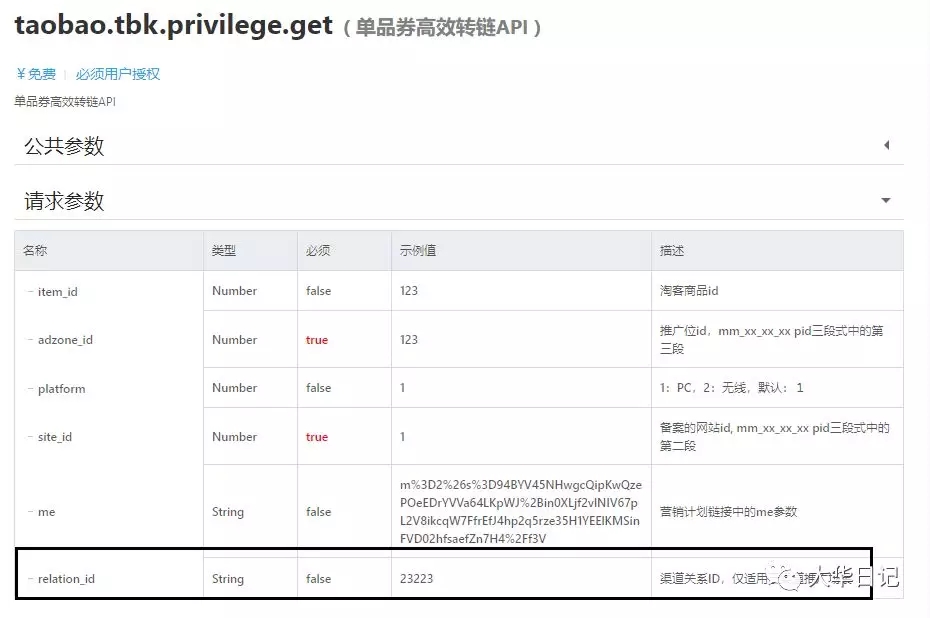Click the 营销计划链接中的me参数 description

728,512
